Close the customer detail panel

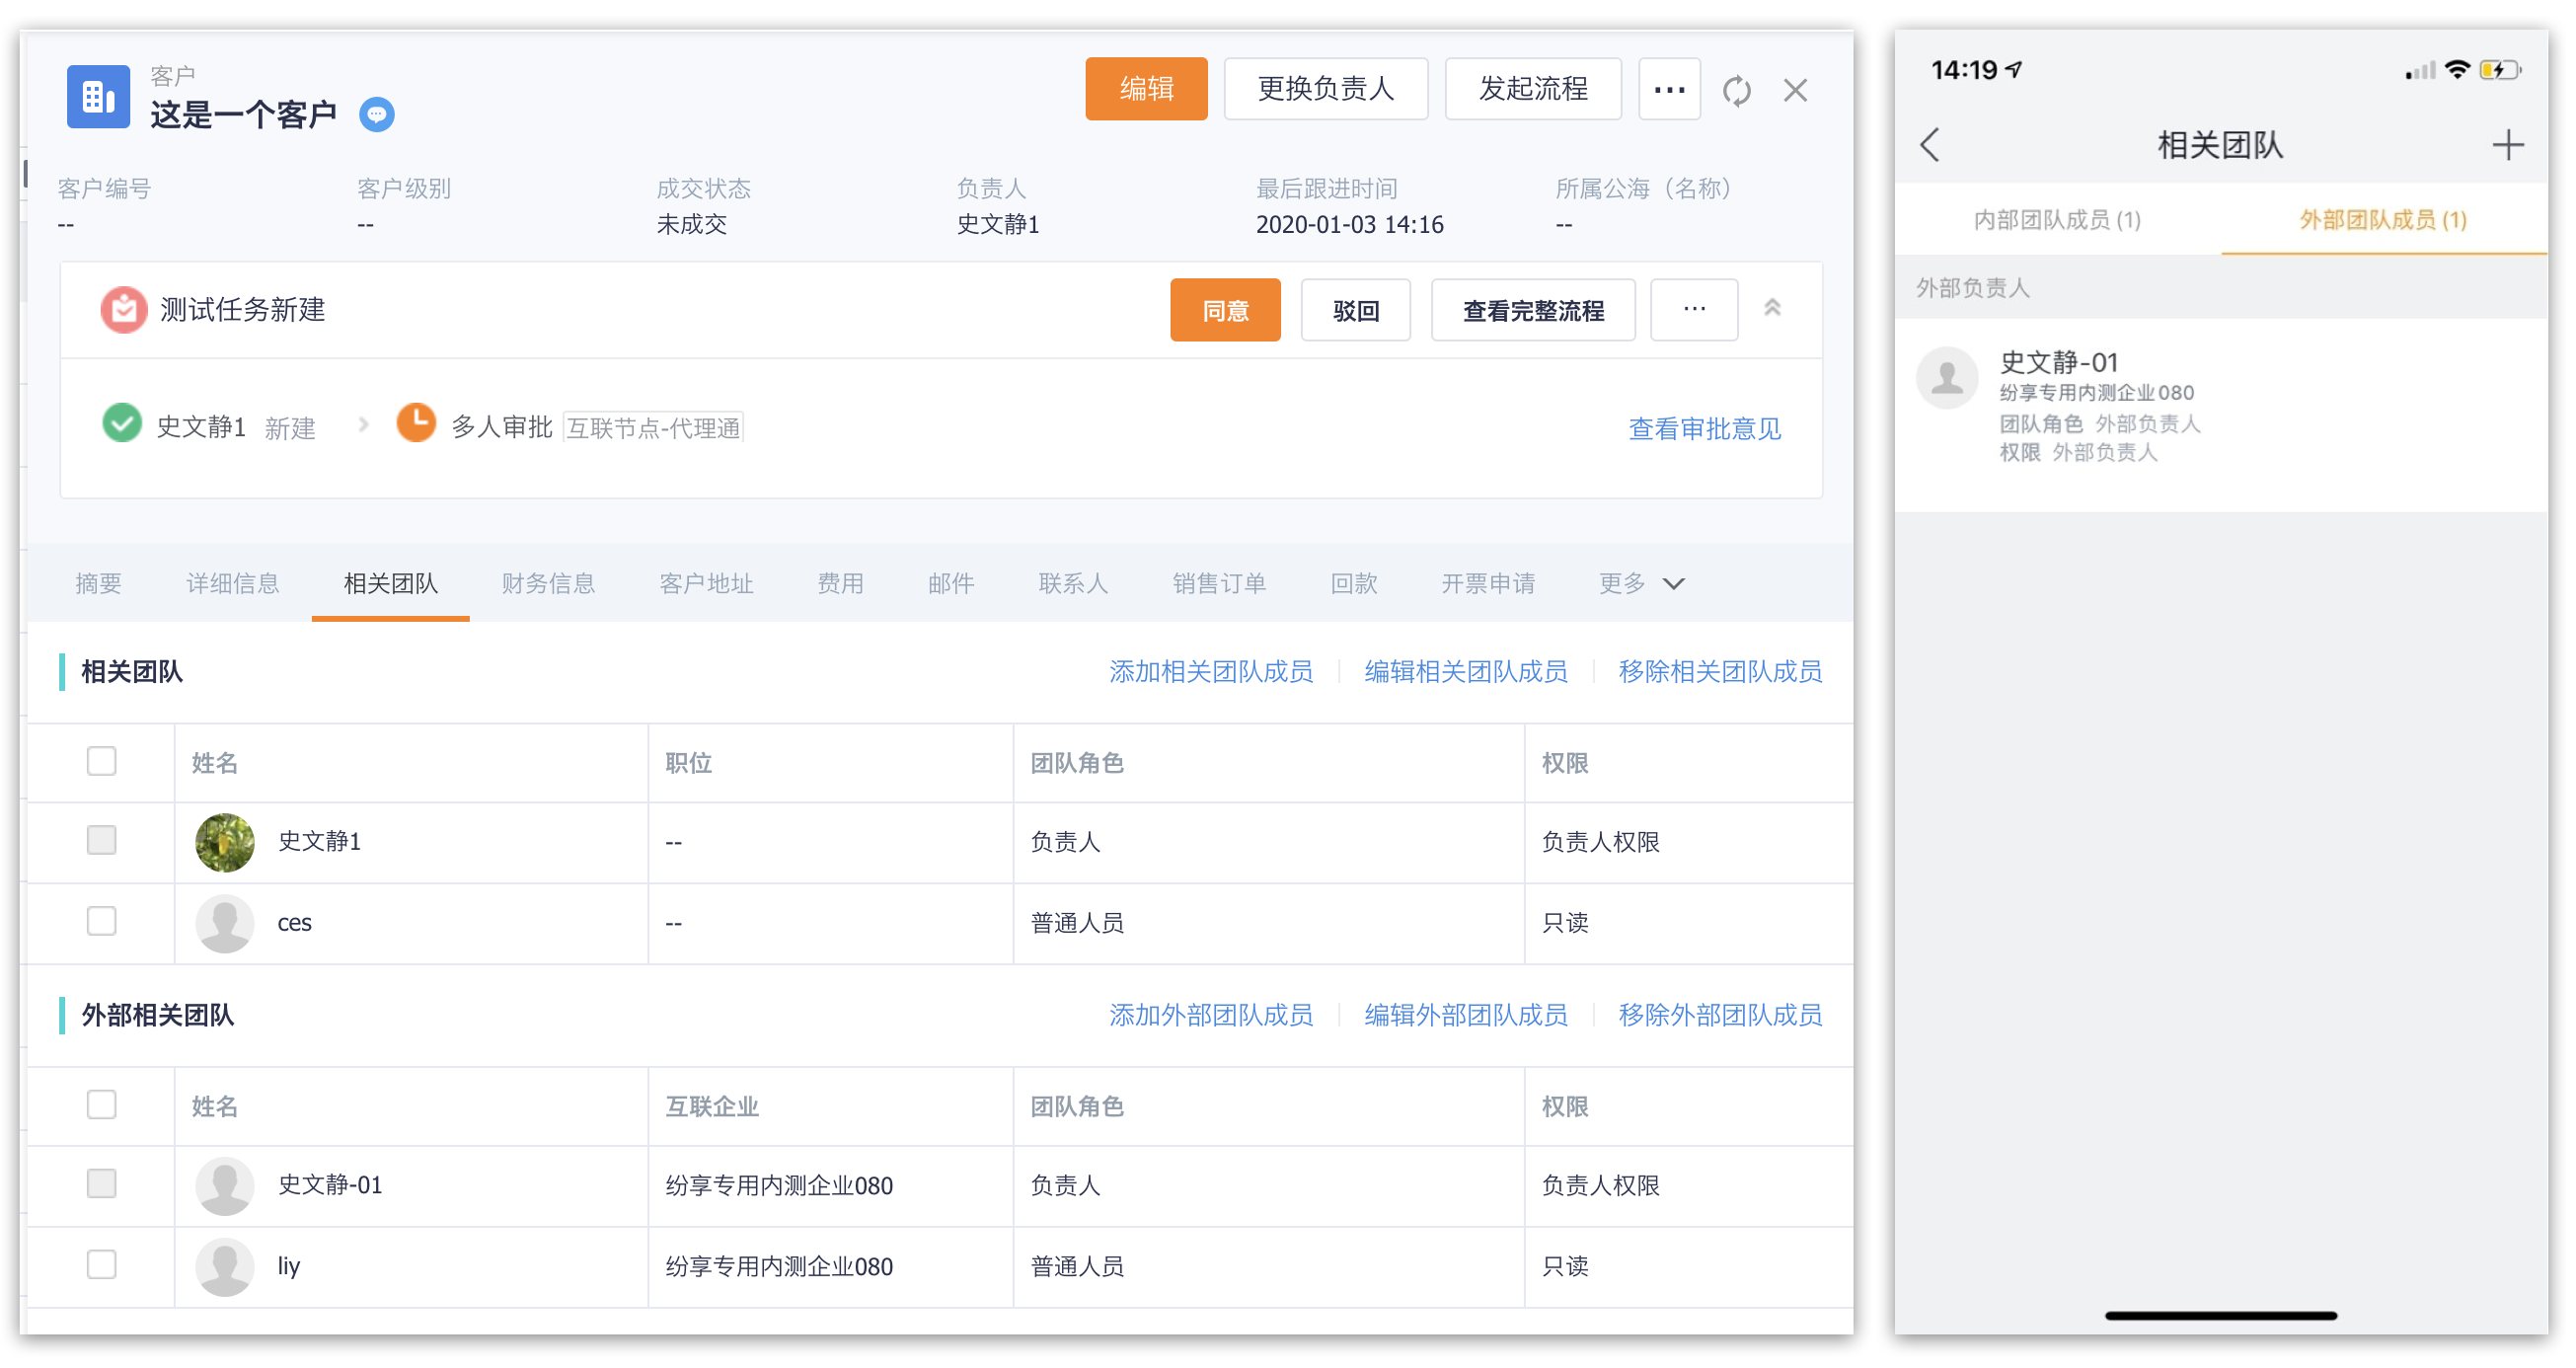[1796, 91]
